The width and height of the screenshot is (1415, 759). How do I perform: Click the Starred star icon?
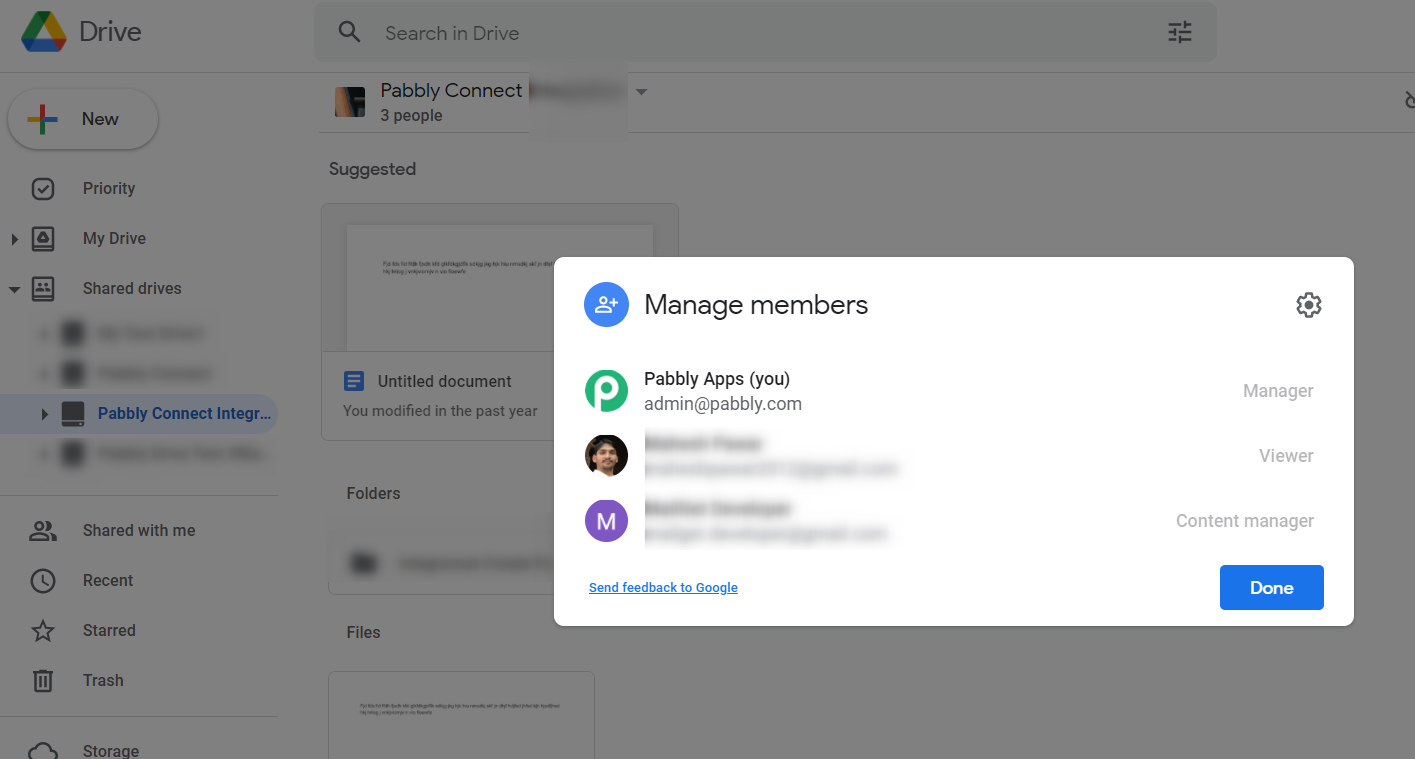[x=43, y=631]
